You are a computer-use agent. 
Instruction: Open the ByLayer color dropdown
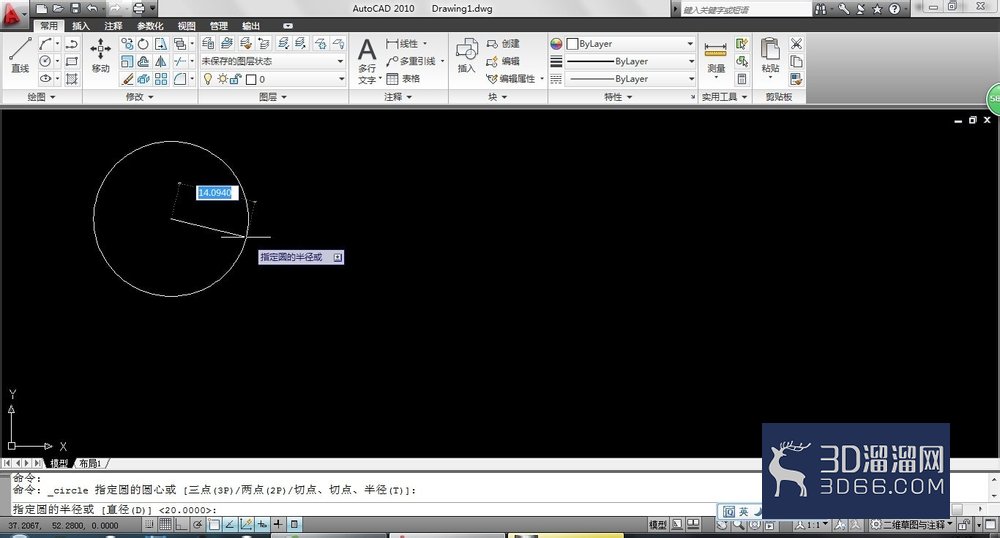coord(630,44)
